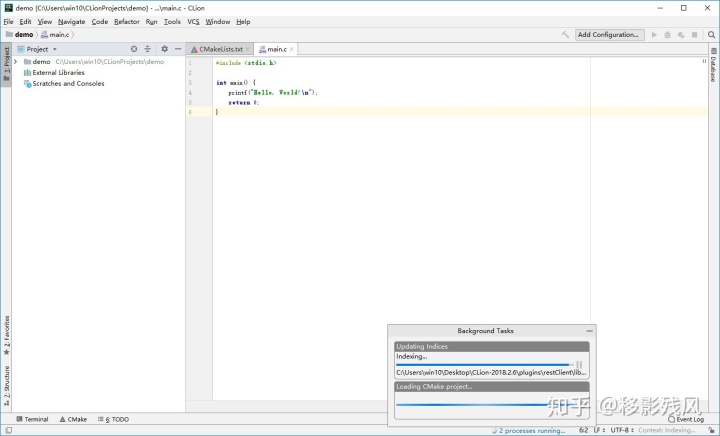The width and height of the screenshot is (720, 436).
Task: Open the Navigate menu
Action: point(72,22)
